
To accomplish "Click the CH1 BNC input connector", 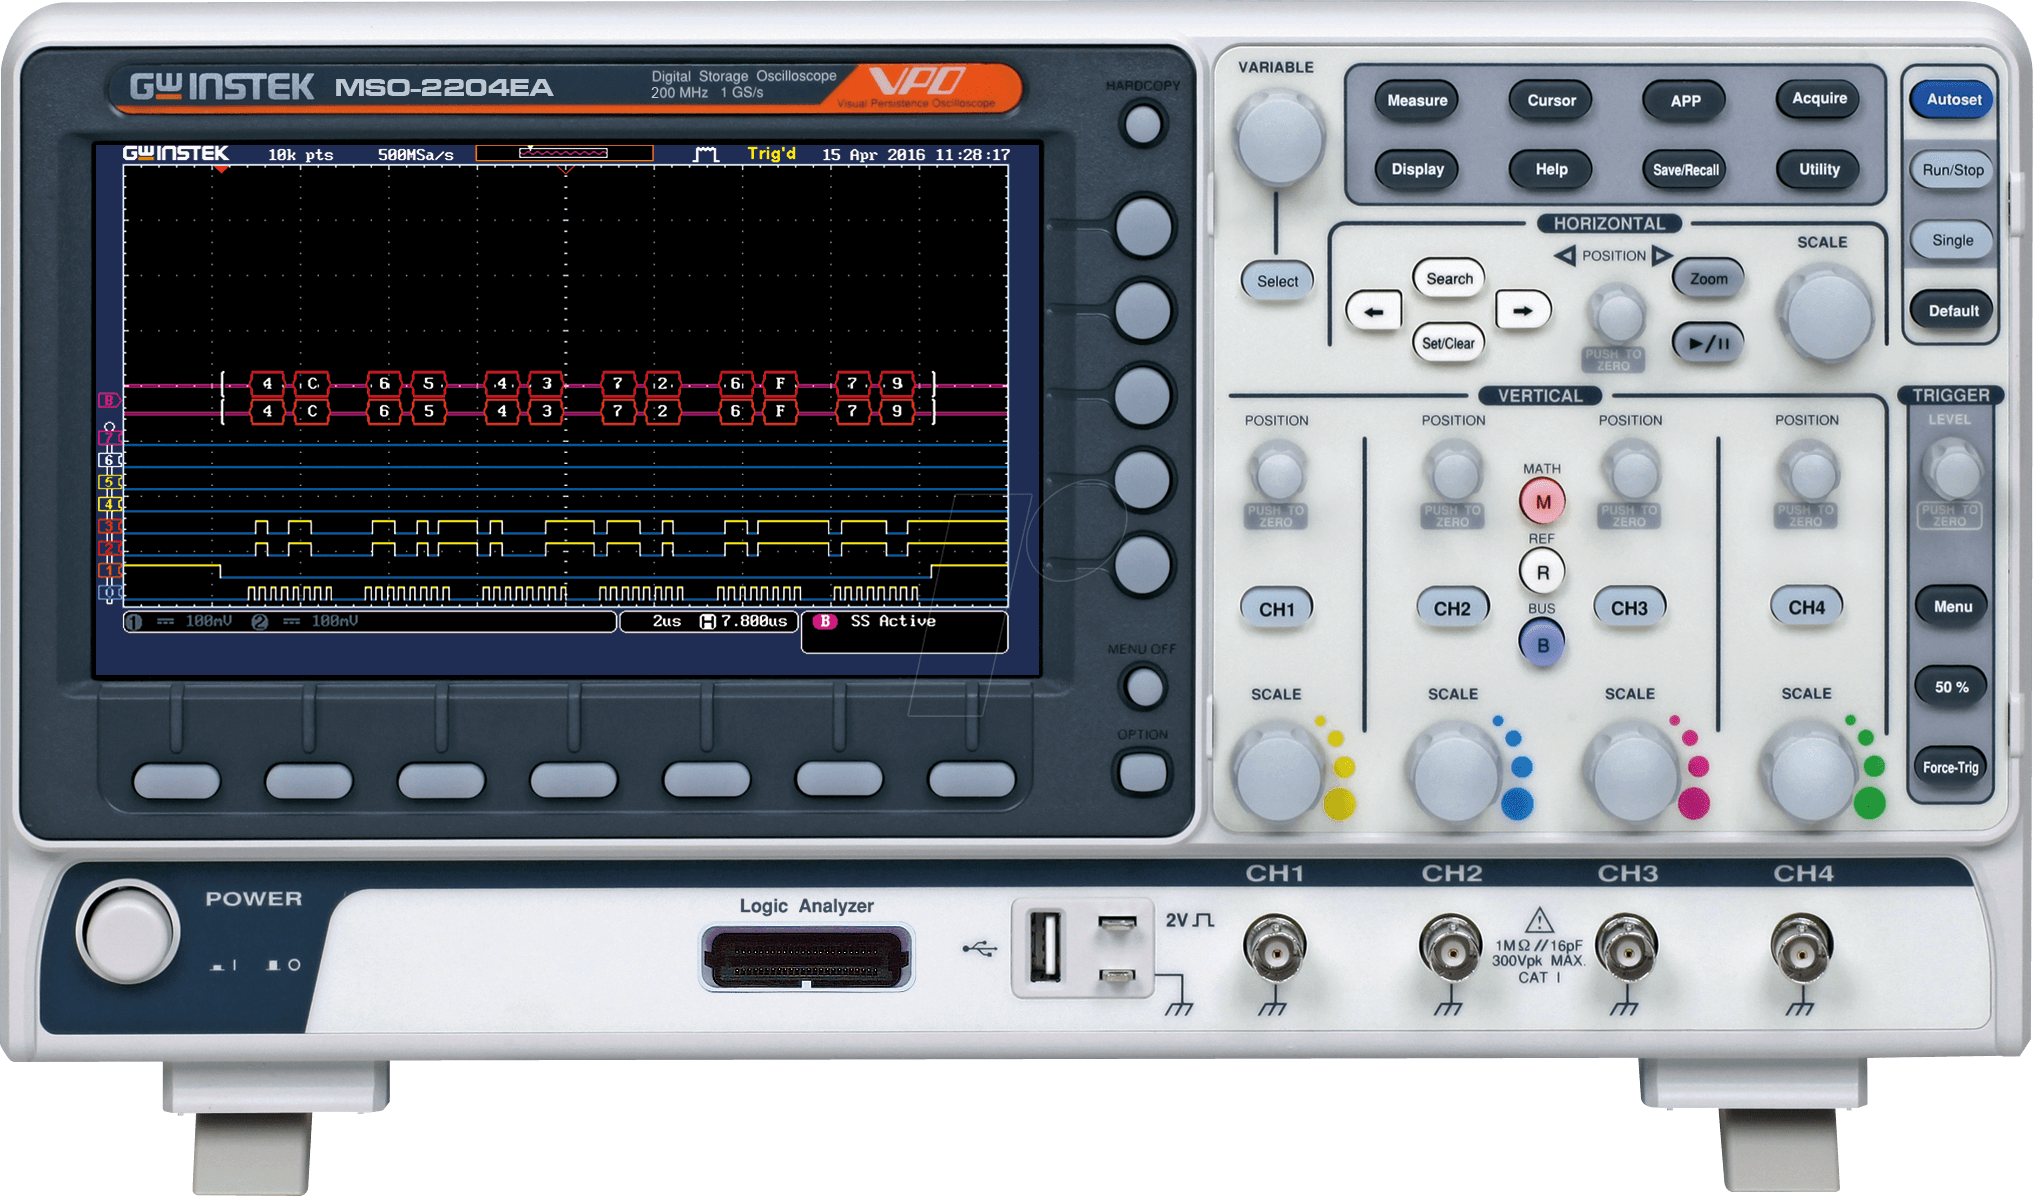I will point(1274,948).
